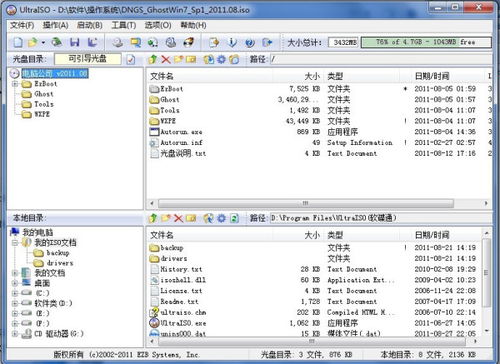Expand the 桌面 tree node

point(15,283)
